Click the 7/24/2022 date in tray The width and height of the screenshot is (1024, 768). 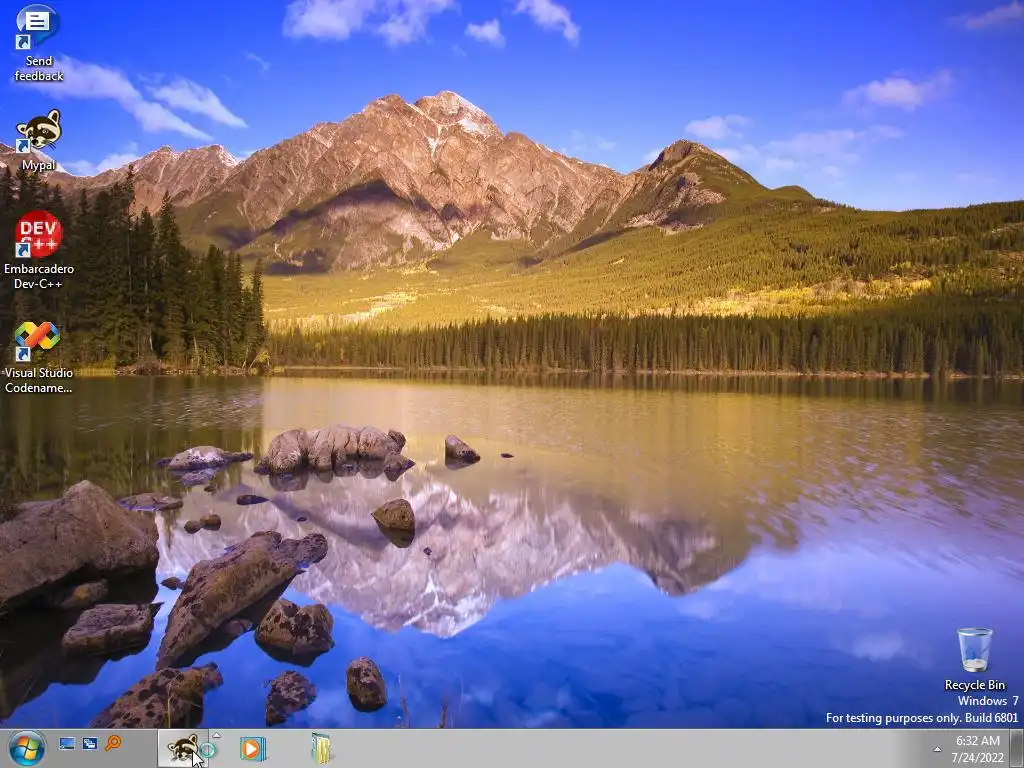coord(978,758)
